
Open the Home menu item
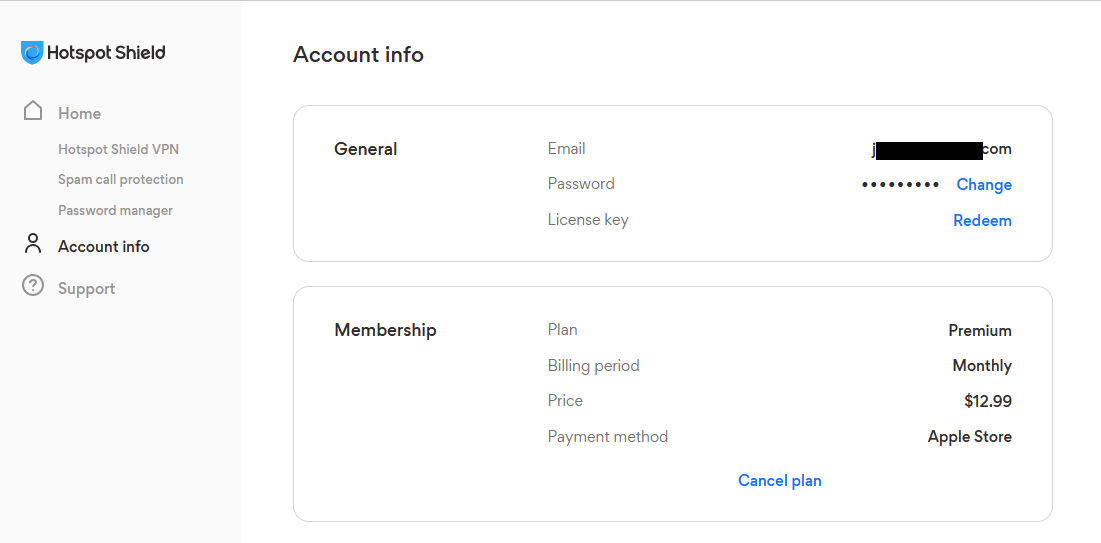pyautogui.click(x=79, y=114)
